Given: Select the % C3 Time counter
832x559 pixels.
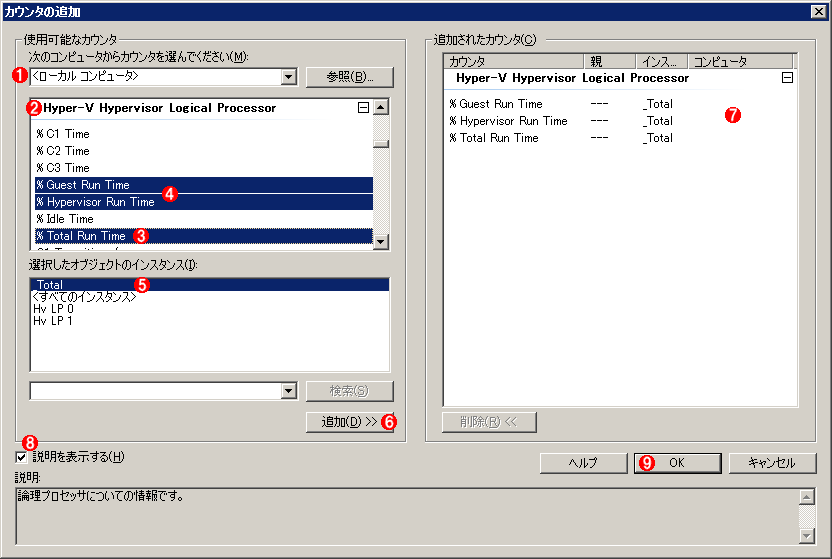Looking at the screenshot, I should [x=204, y=168].
